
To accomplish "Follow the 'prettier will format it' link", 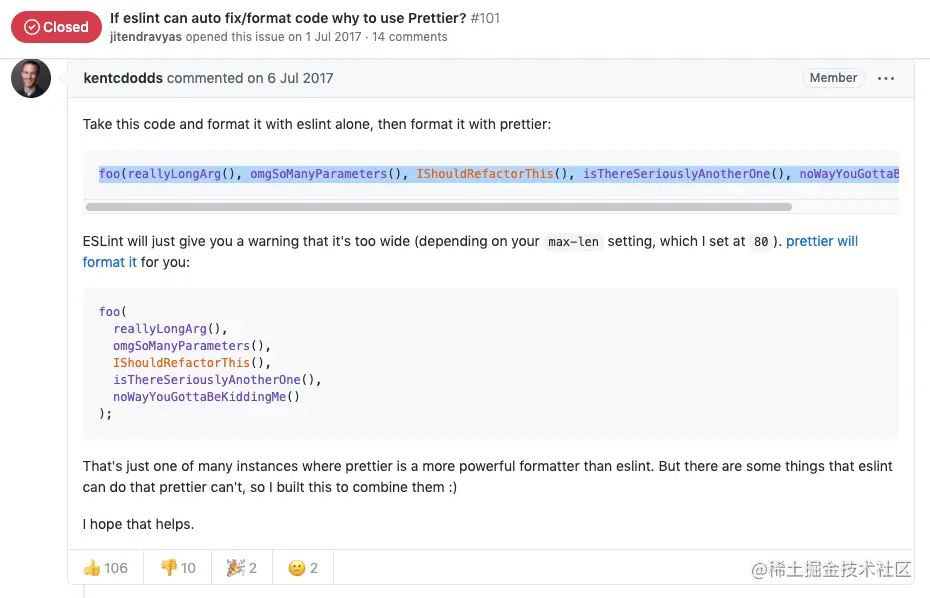I will pos(821,241).
